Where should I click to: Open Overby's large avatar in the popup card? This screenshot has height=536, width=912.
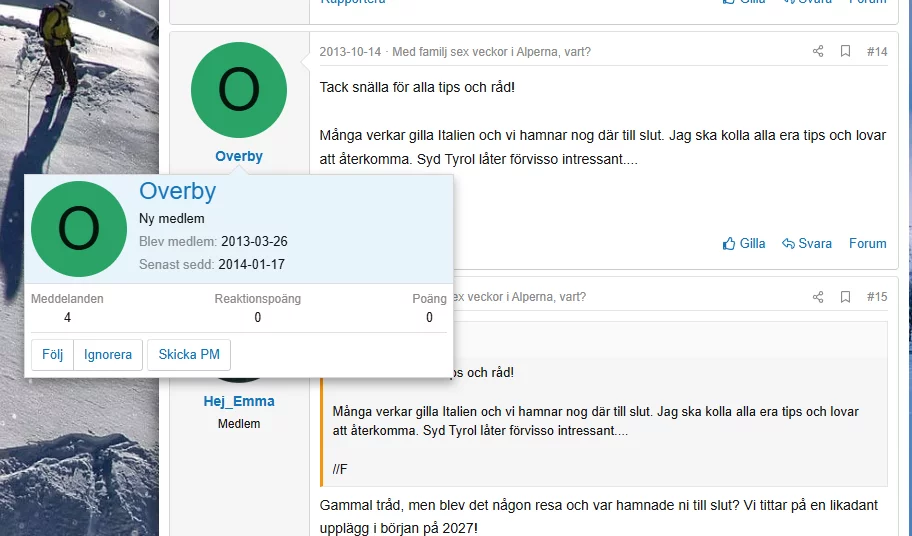(79, 229)
